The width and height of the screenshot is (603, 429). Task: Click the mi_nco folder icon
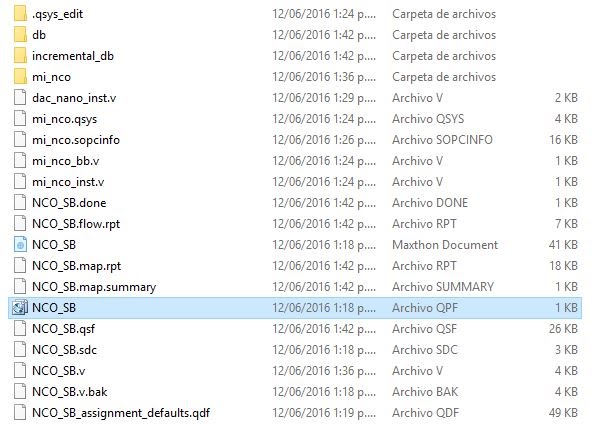click(x=20, y=76)
